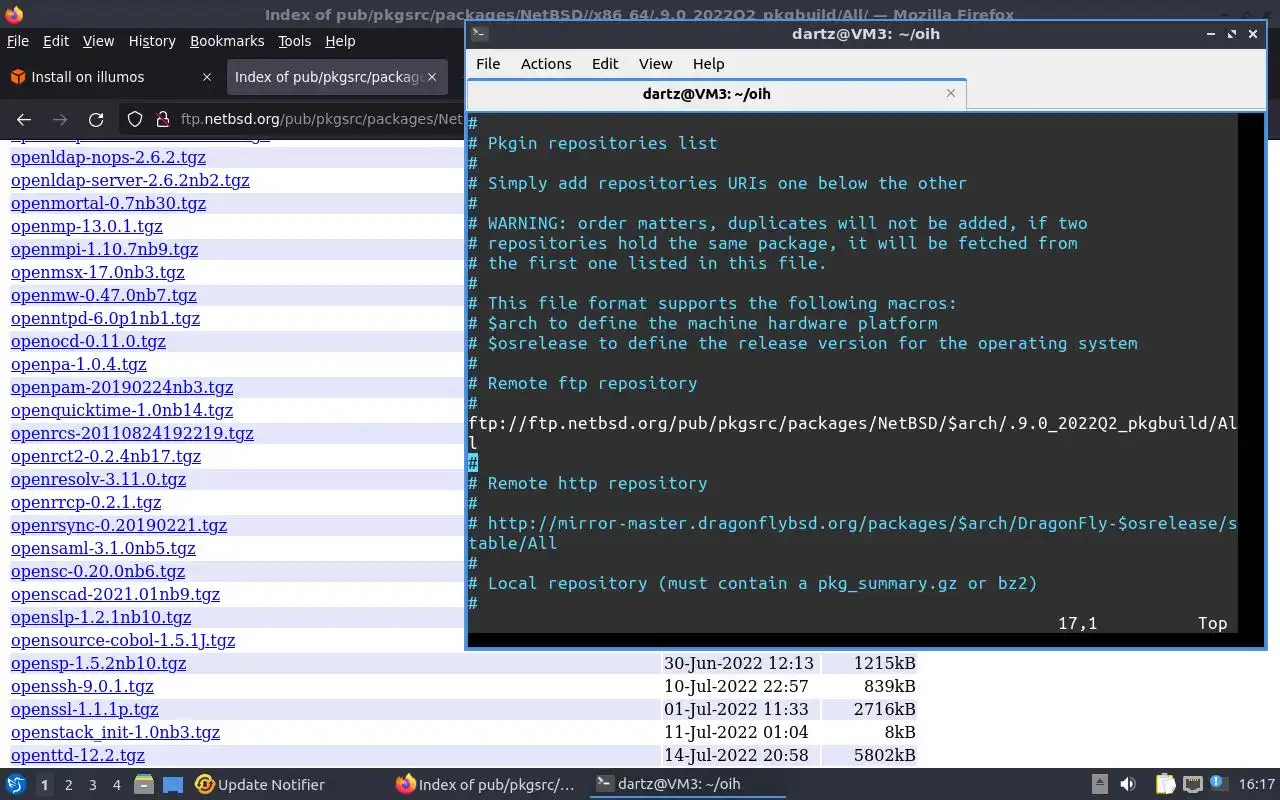Download openssh-9.0.1.tgz
Screen dimensions: 1280x800
(x=82, y=686)
